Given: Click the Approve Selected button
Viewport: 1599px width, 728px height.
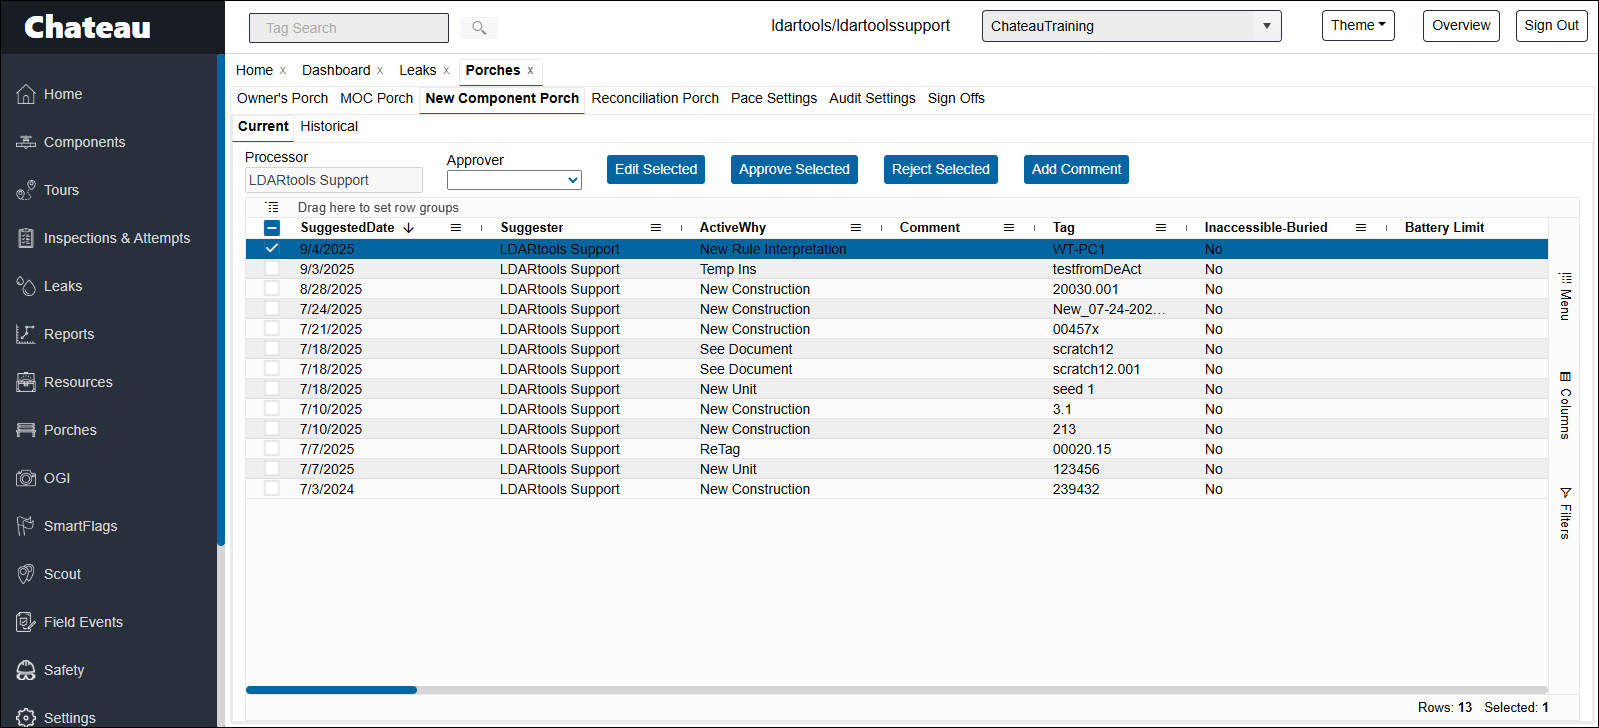Looking at the screenshot, I should (x=794, y=169).
